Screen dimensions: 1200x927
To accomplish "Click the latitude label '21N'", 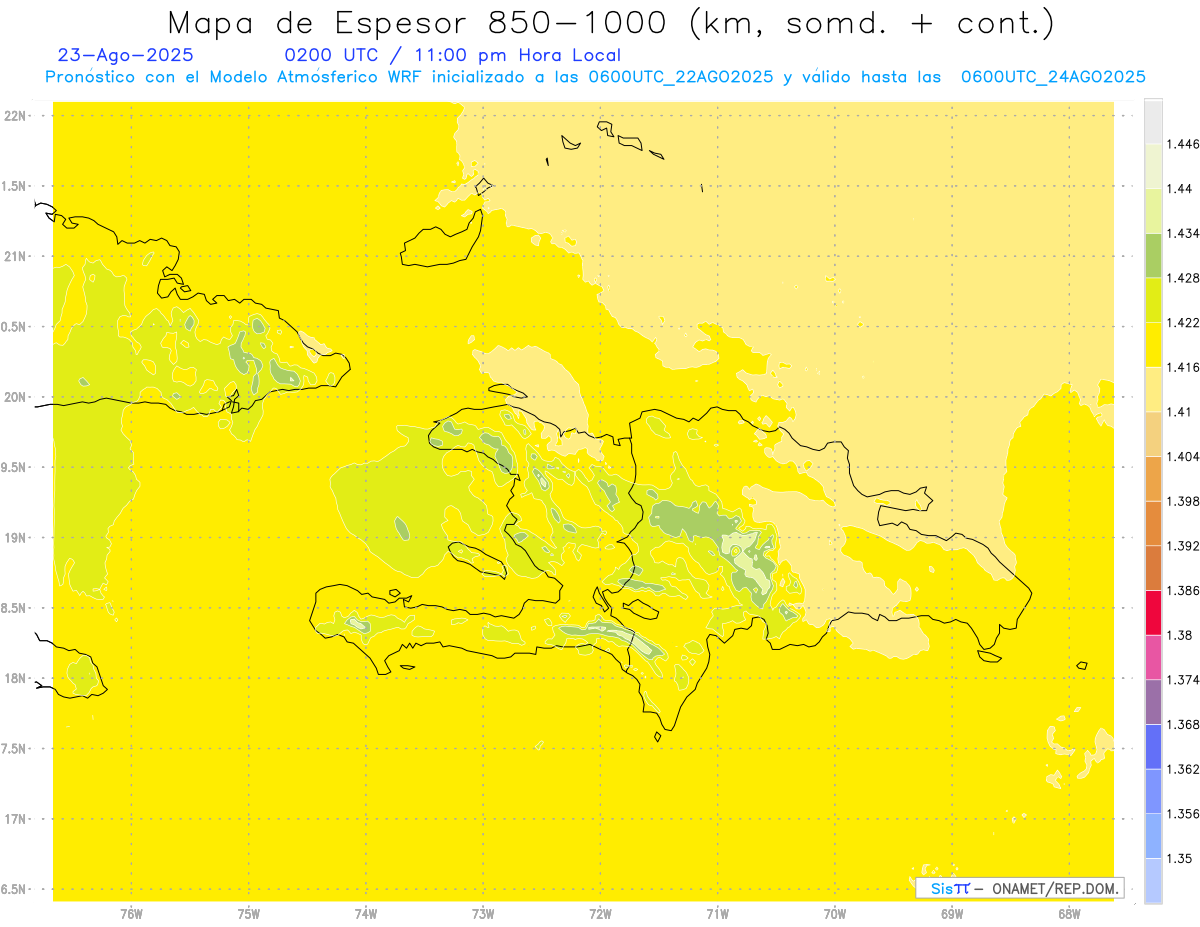I will [15, 256].
